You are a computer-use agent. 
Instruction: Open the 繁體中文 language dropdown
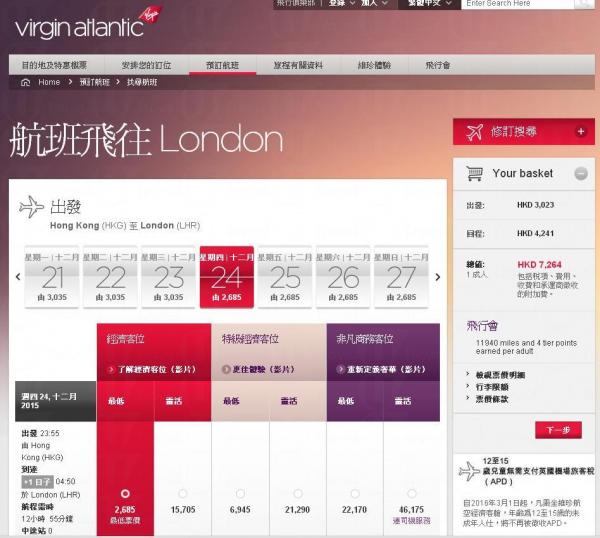coord(429,3)
